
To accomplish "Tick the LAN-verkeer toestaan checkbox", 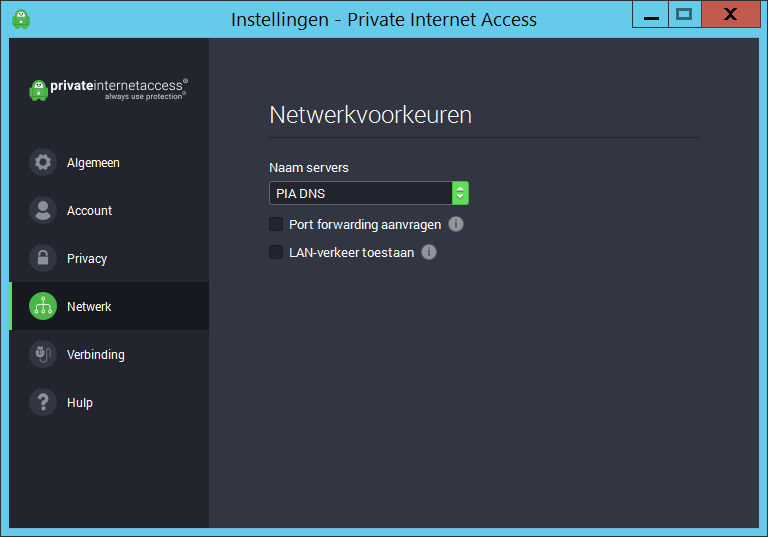I will pyautogui.click(x=276, y=252).
